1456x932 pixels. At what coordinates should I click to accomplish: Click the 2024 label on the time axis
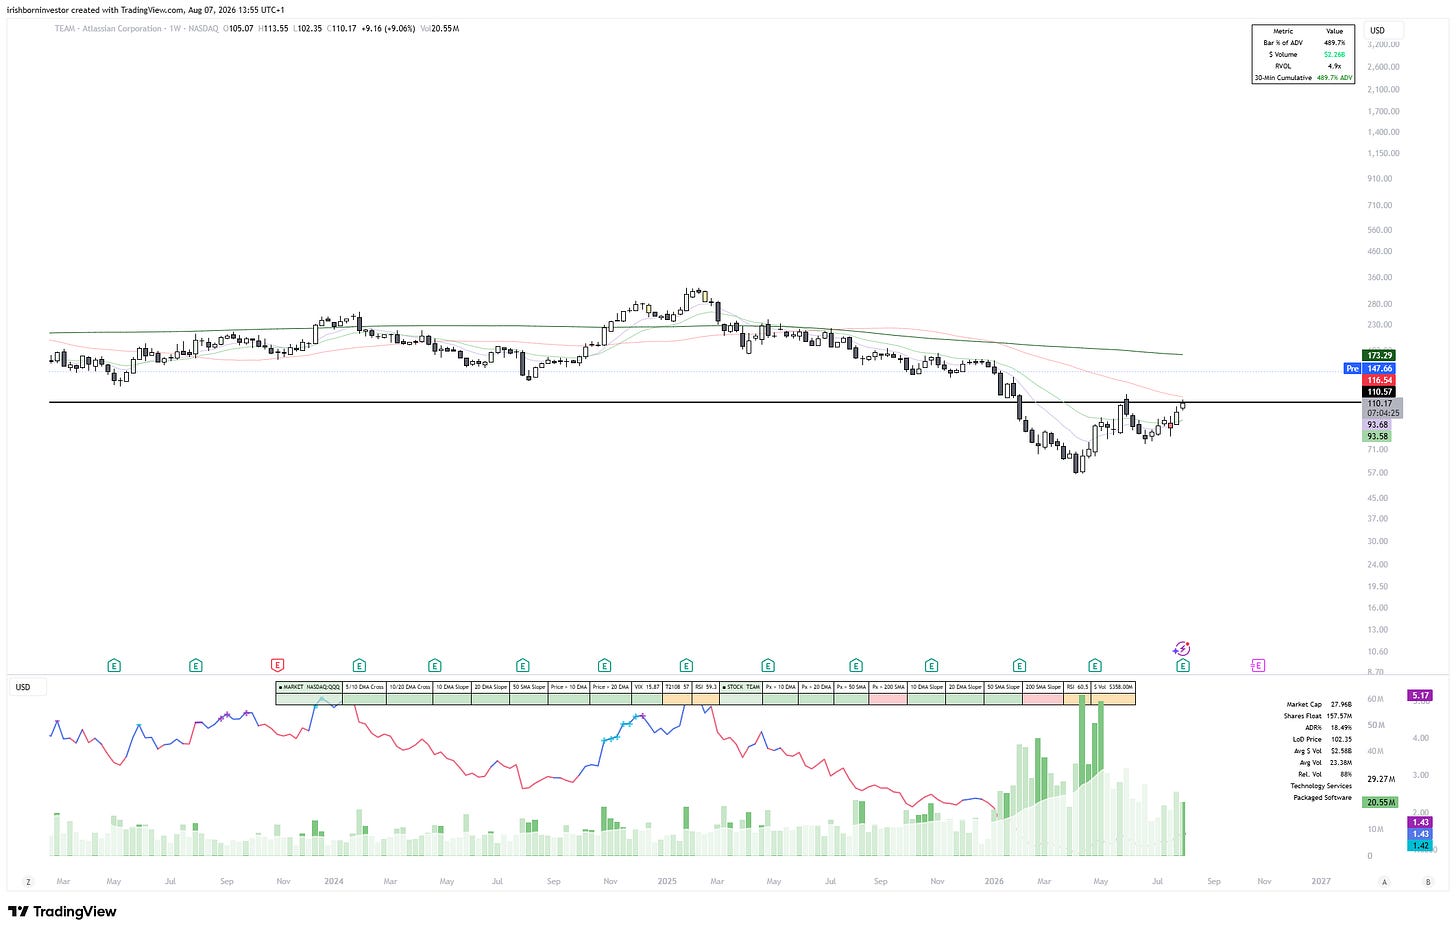[334, 881]
